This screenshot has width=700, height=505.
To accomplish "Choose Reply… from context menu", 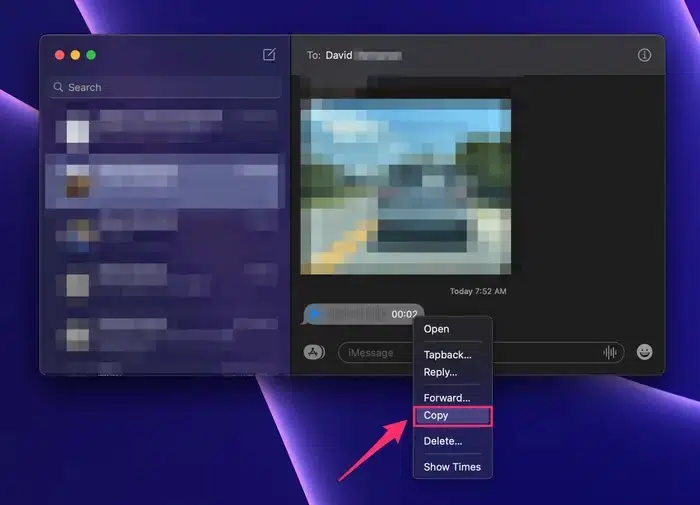I will click(440, 372).
